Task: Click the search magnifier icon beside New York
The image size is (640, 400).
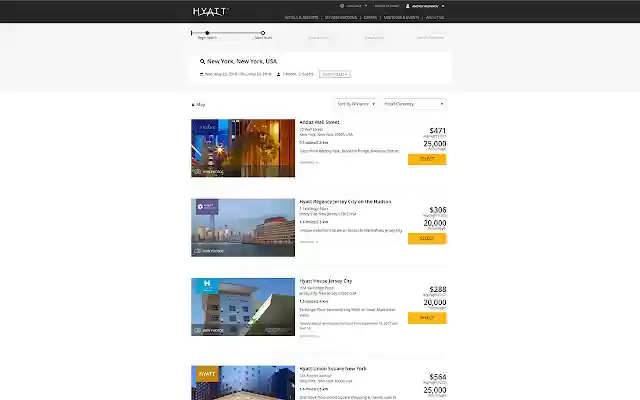Action: (202, 61)
